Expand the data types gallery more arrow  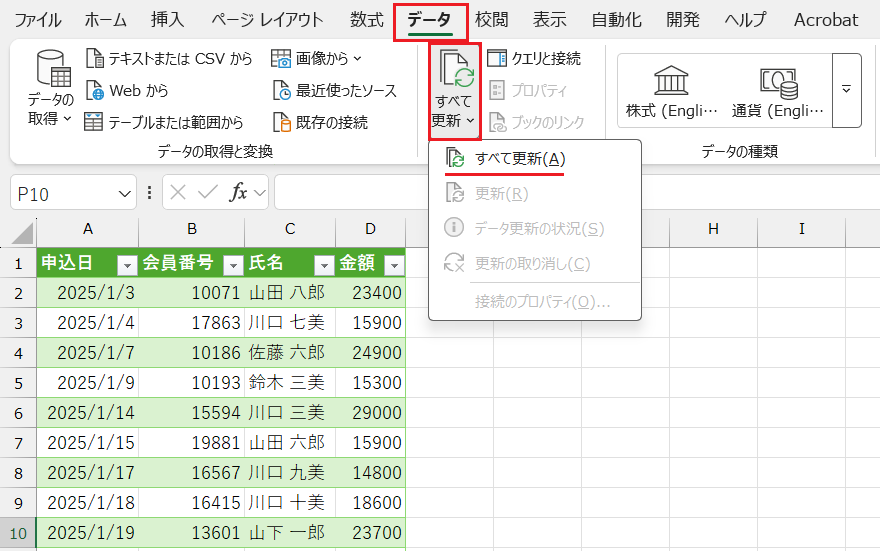(x=846, y=90)
